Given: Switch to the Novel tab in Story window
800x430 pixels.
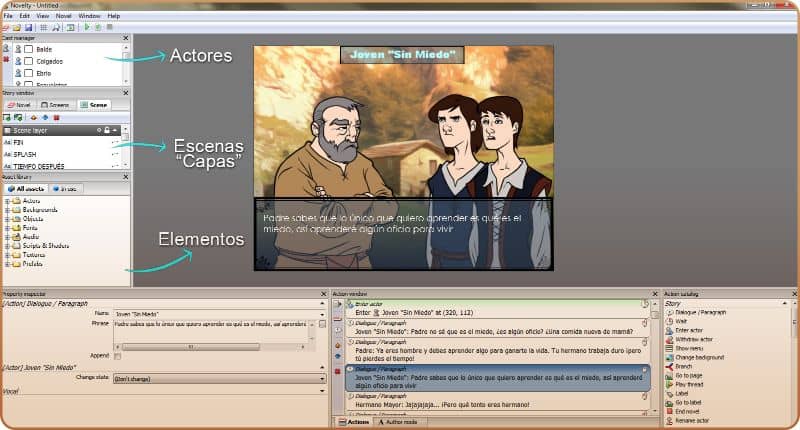Looking at the screenshot, I should click(19, 105).
